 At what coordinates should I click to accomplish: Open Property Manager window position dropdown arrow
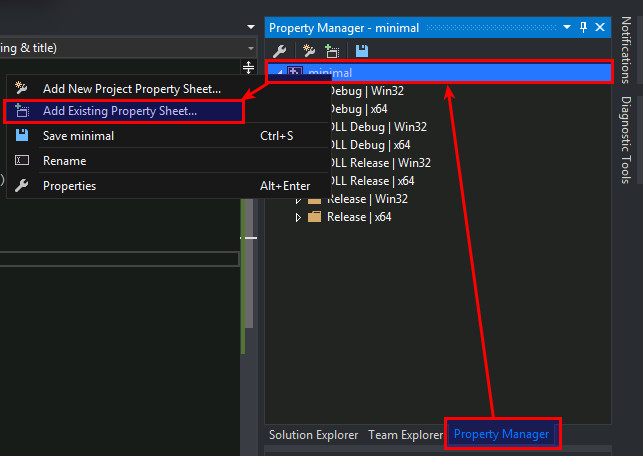[567, 27]
